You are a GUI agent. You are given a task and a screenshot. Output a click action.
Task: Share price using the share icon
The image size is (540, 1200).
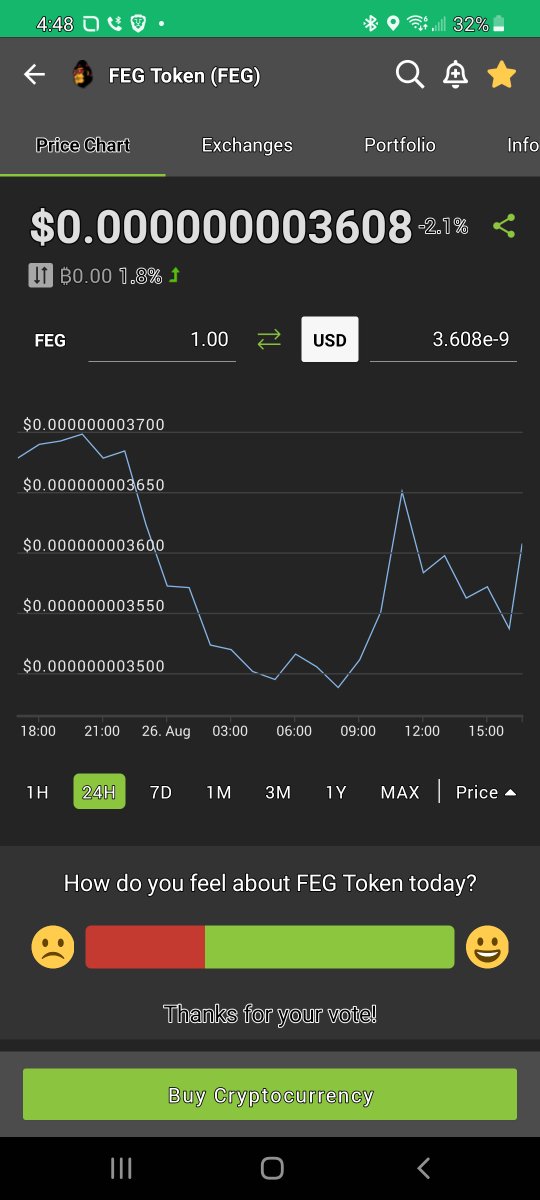point(505,226)
